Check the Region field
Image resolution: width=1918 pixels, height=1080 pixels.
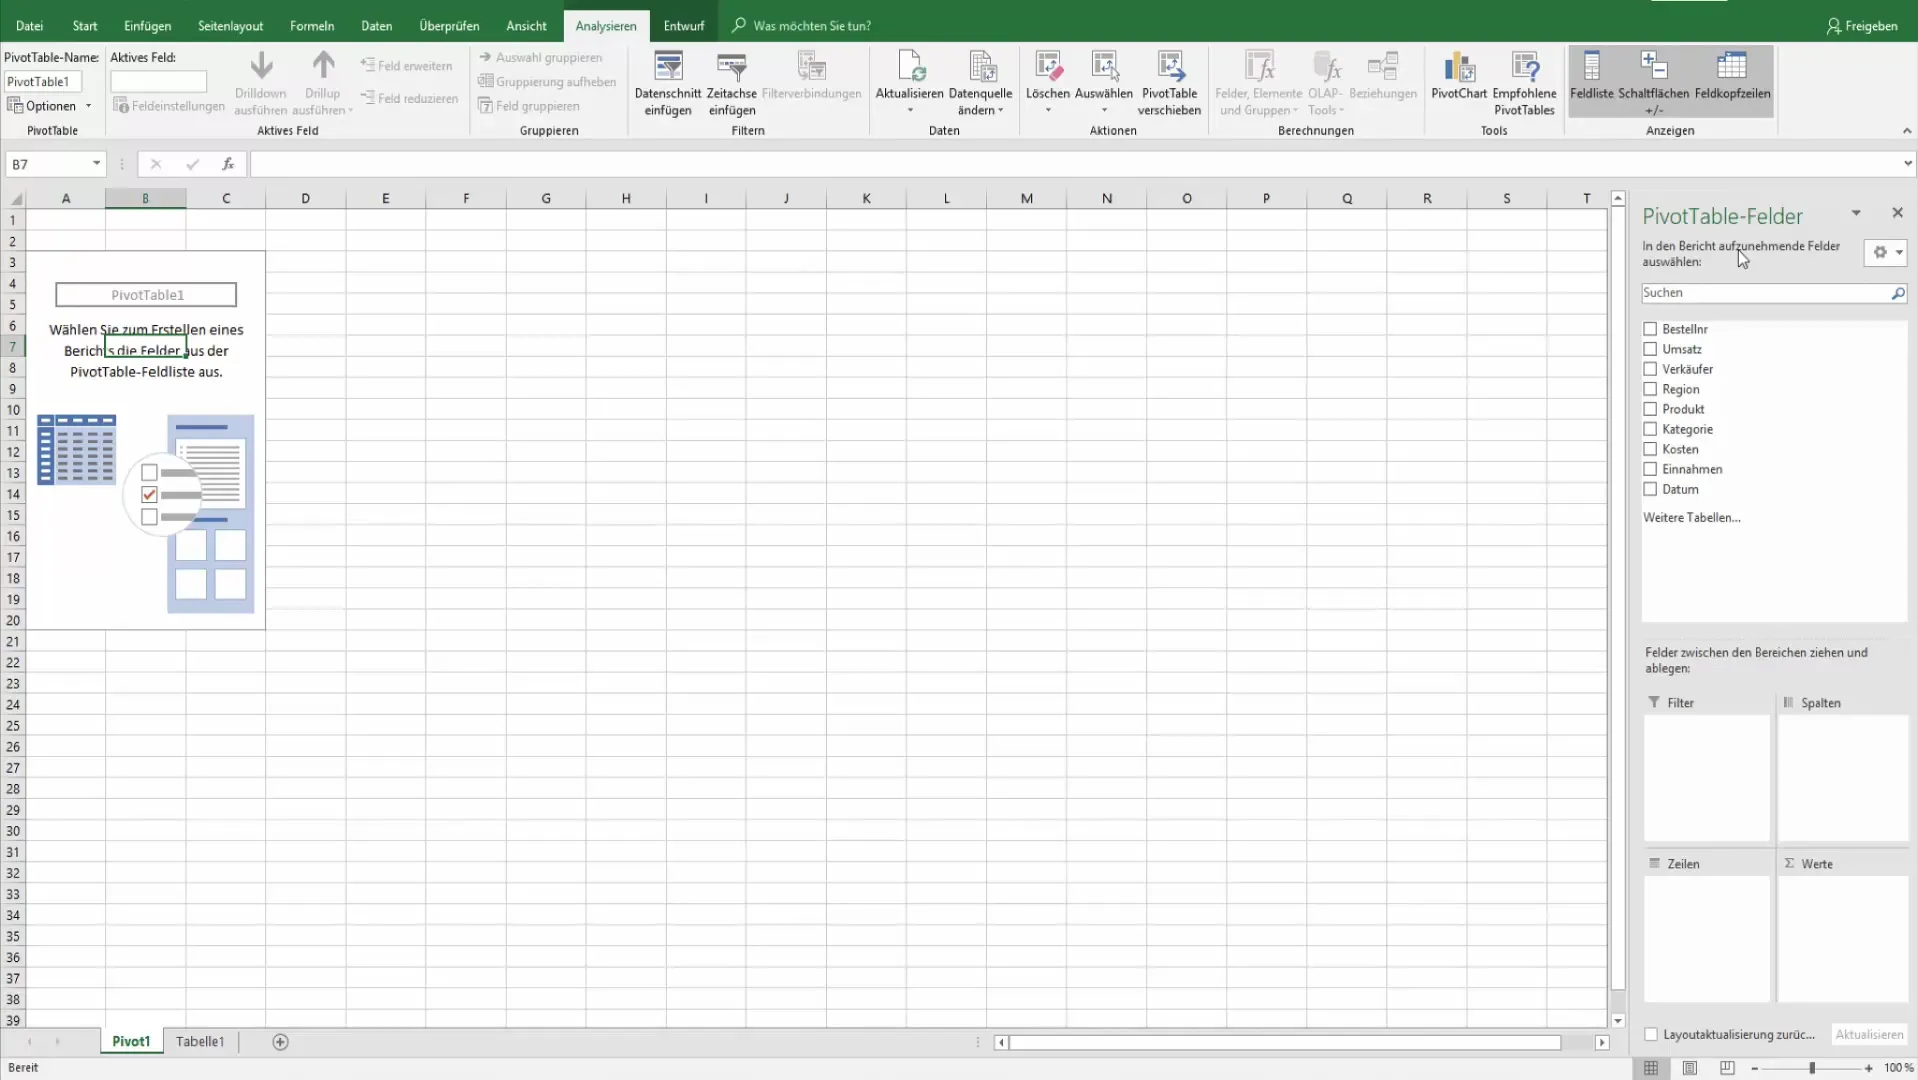click(x=1650, y=389)
